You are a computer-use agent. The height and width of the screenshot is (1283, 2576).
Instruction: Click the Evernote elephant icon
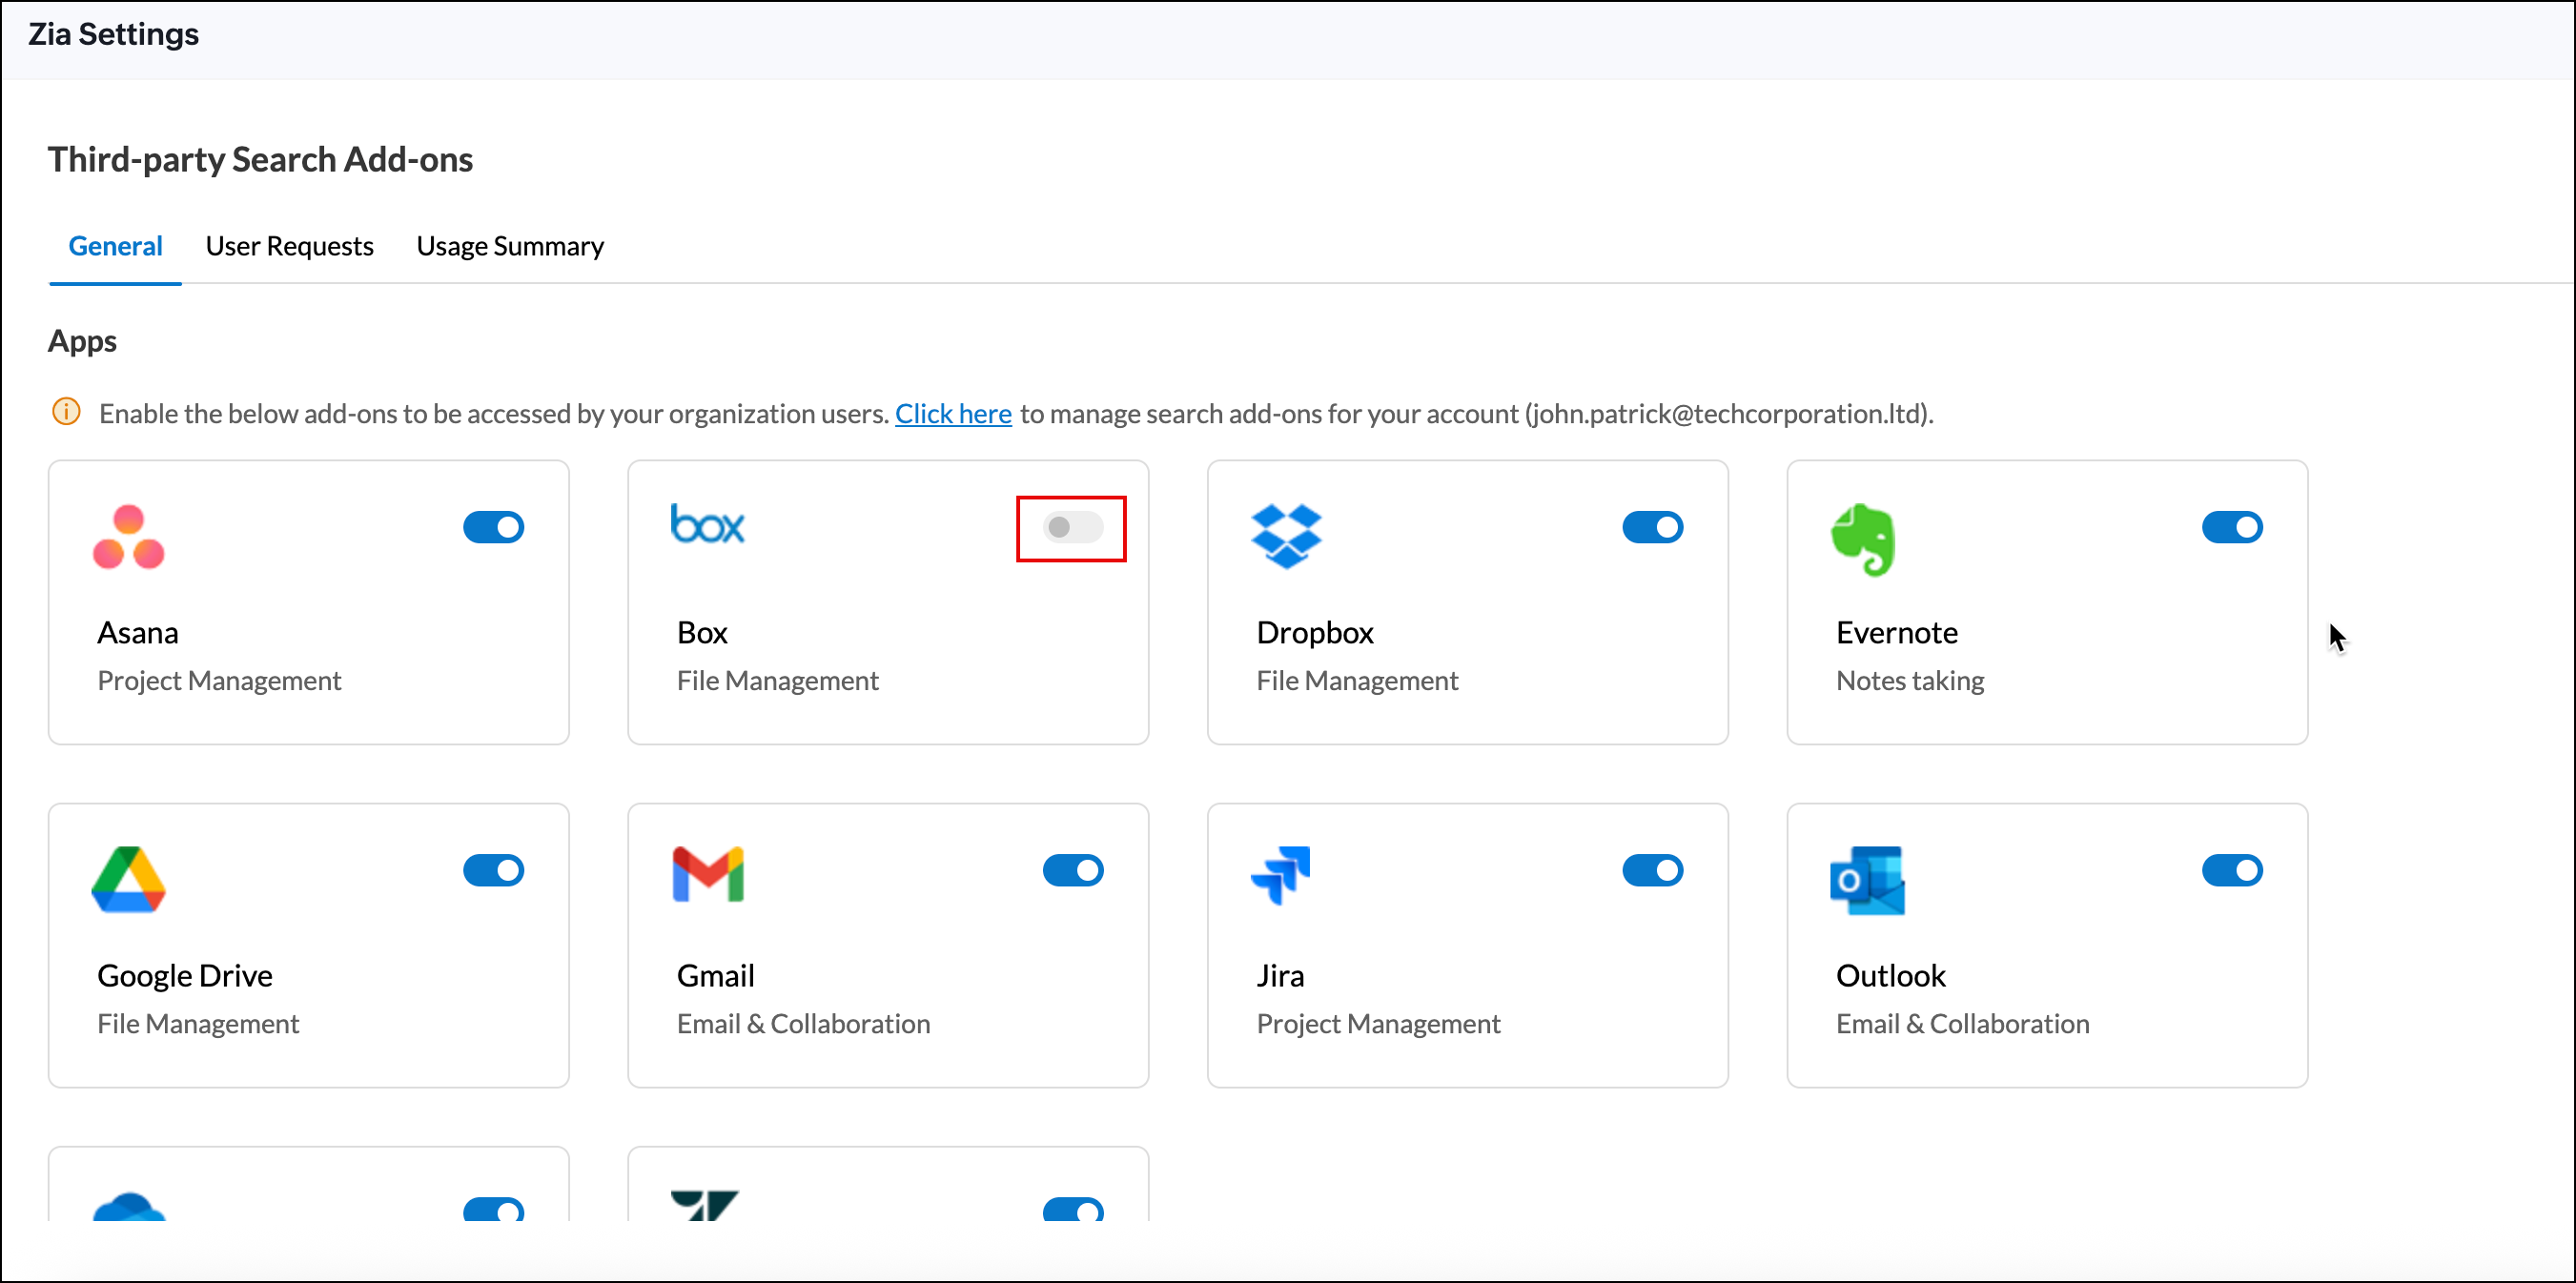click(x=1863, y=540)
